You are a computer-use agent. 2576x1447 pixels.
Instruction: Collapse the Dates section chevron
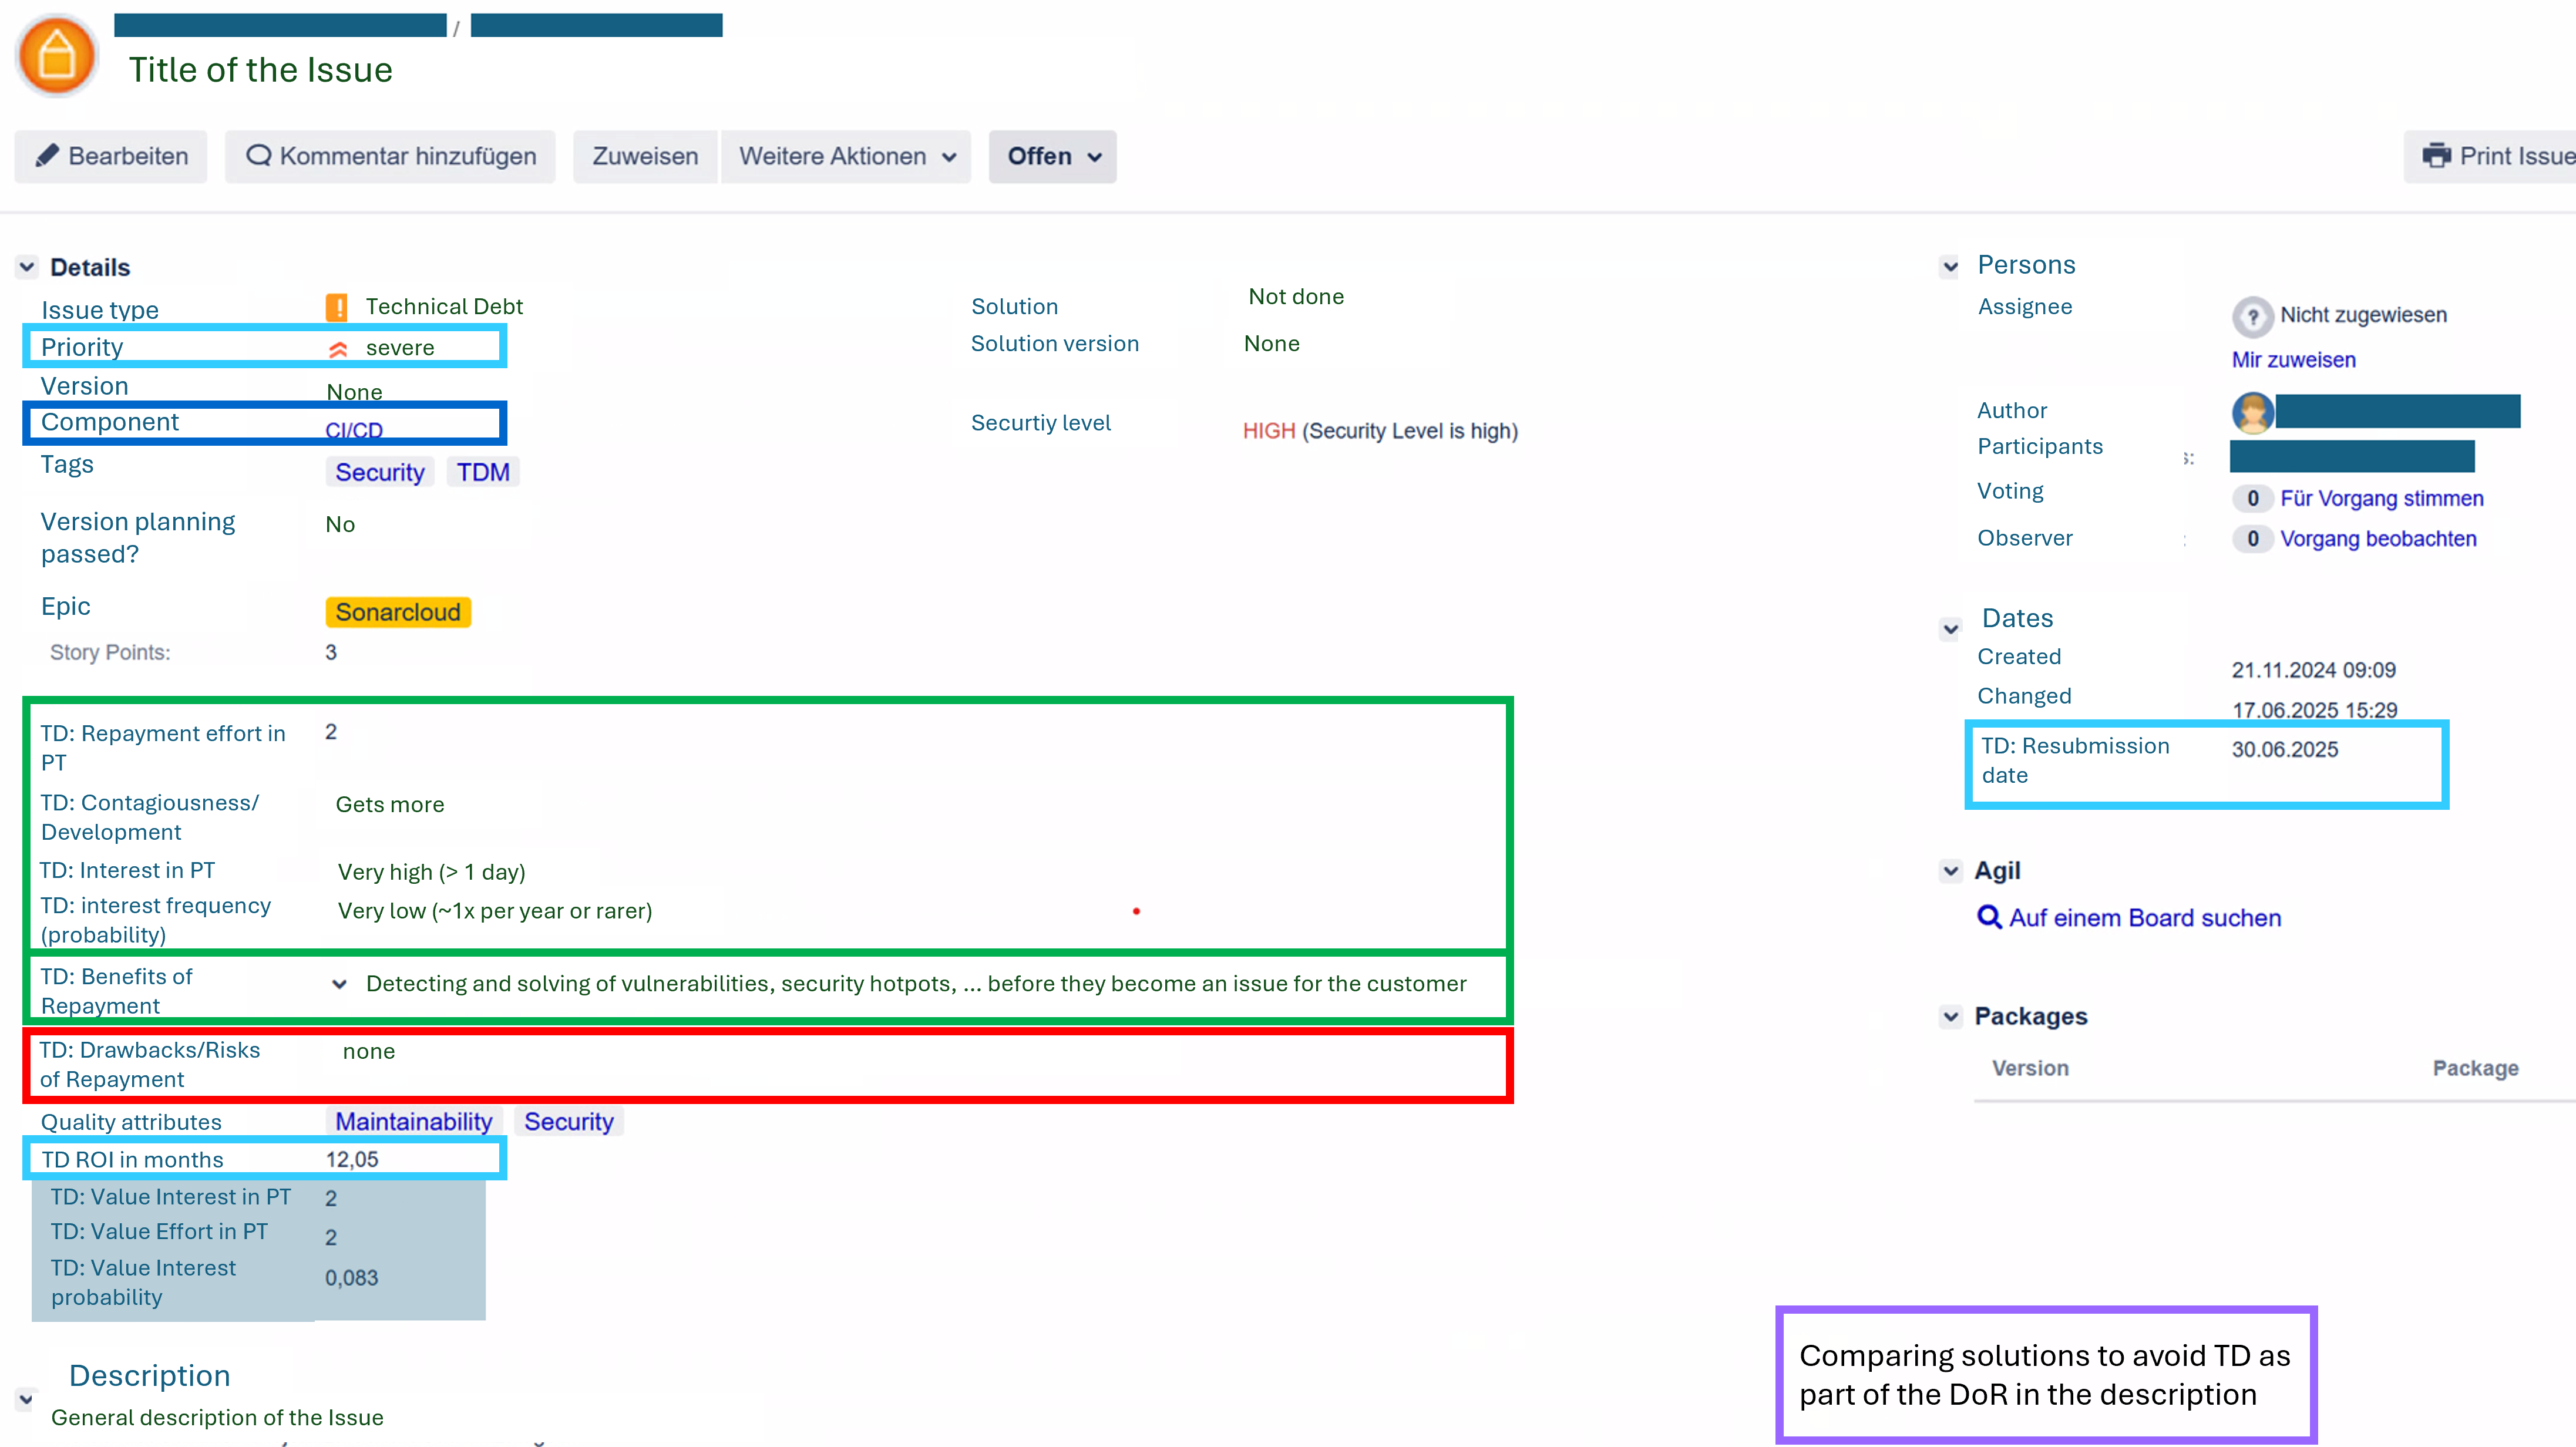[1950, 629]
